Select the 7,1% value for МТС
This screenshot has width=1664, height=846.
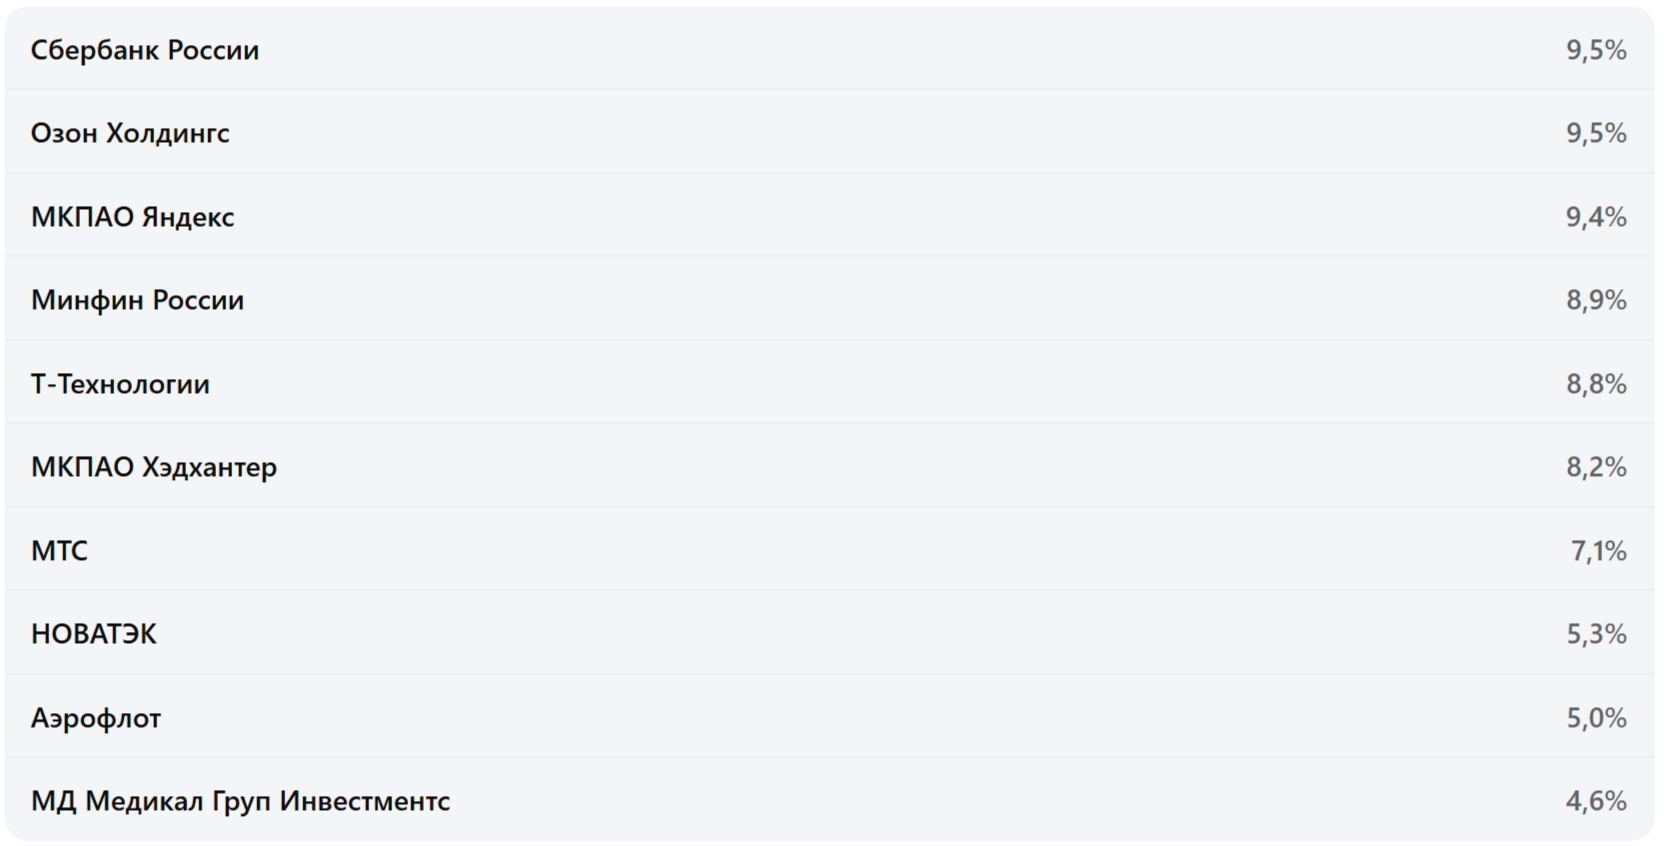point(1598,551)
